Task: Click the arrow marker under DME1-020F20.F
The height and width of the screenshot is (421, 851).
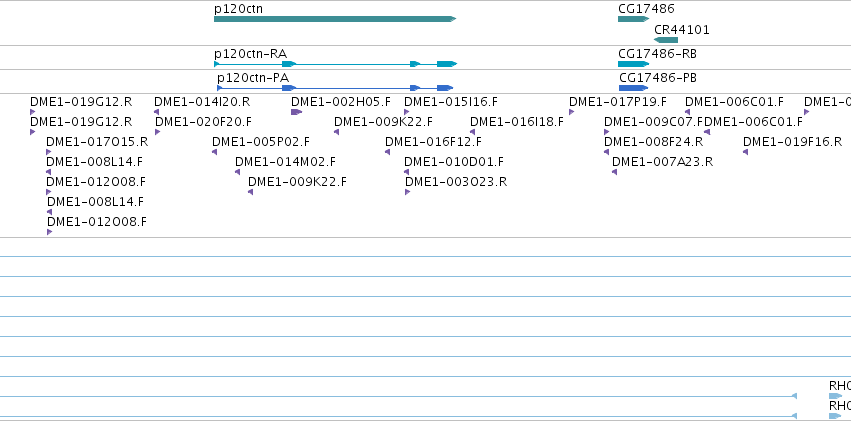Action: pos(157,132)
